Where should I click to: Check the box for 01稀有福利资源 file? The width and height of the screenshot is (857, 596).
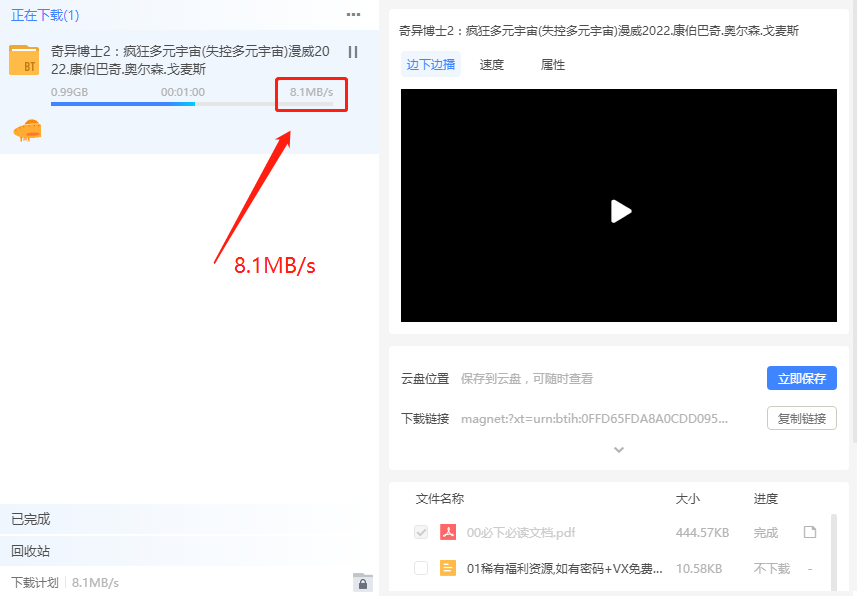pos(421,568)
